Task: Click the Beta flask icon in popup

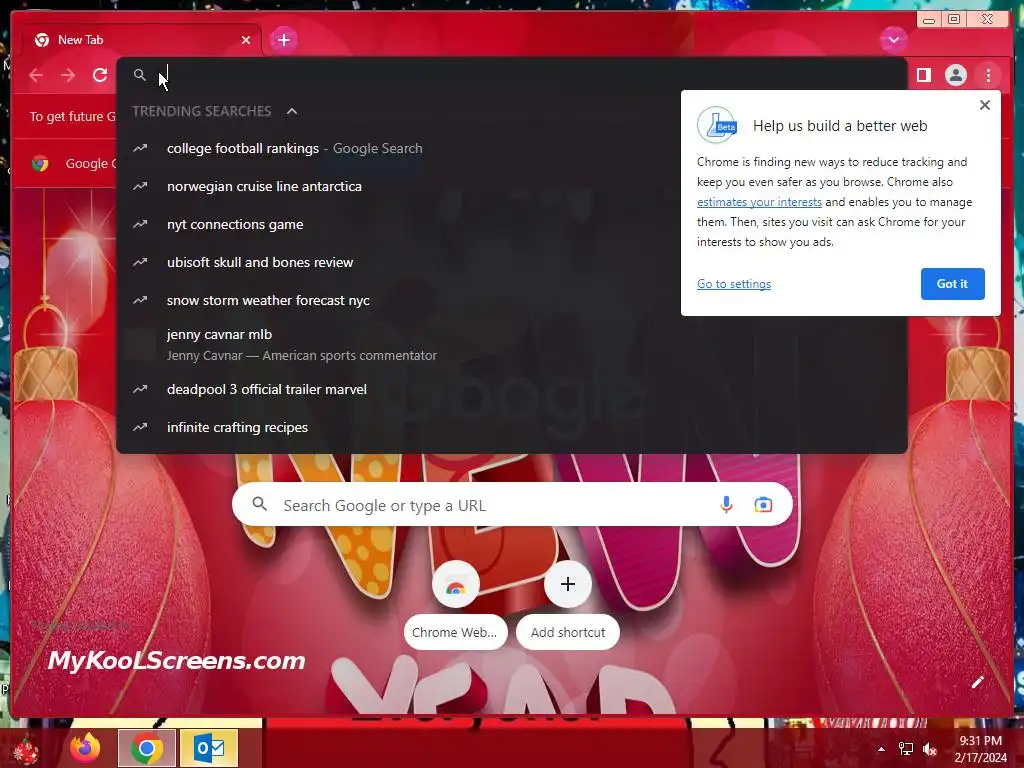Action: 717,125
